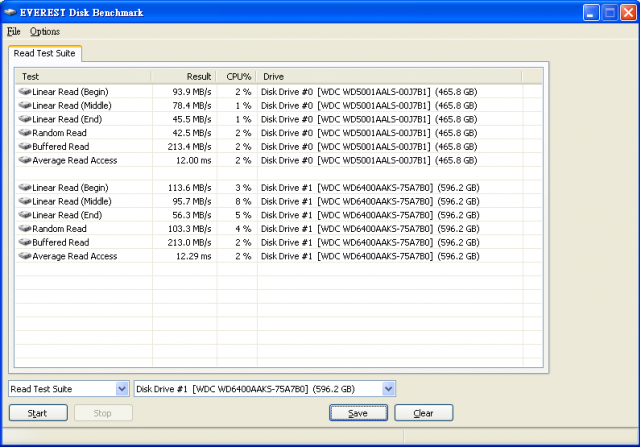Select the 45.5 MB/s result cell
640x447 pixels.
point(192,119)
